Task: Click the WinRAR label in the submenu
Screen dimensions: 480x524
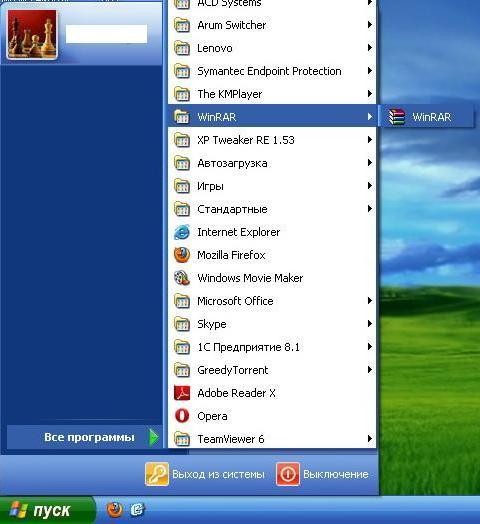Action: pyautogui.click(x=432, y=117)
